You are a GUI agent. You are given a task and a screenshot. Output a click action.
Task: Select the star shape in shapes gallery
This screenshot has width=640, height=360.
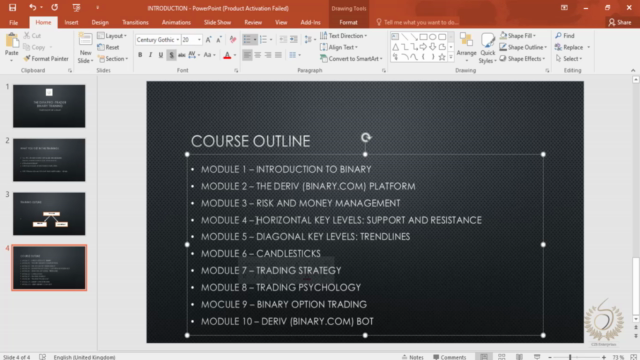[x=442, y=57]
